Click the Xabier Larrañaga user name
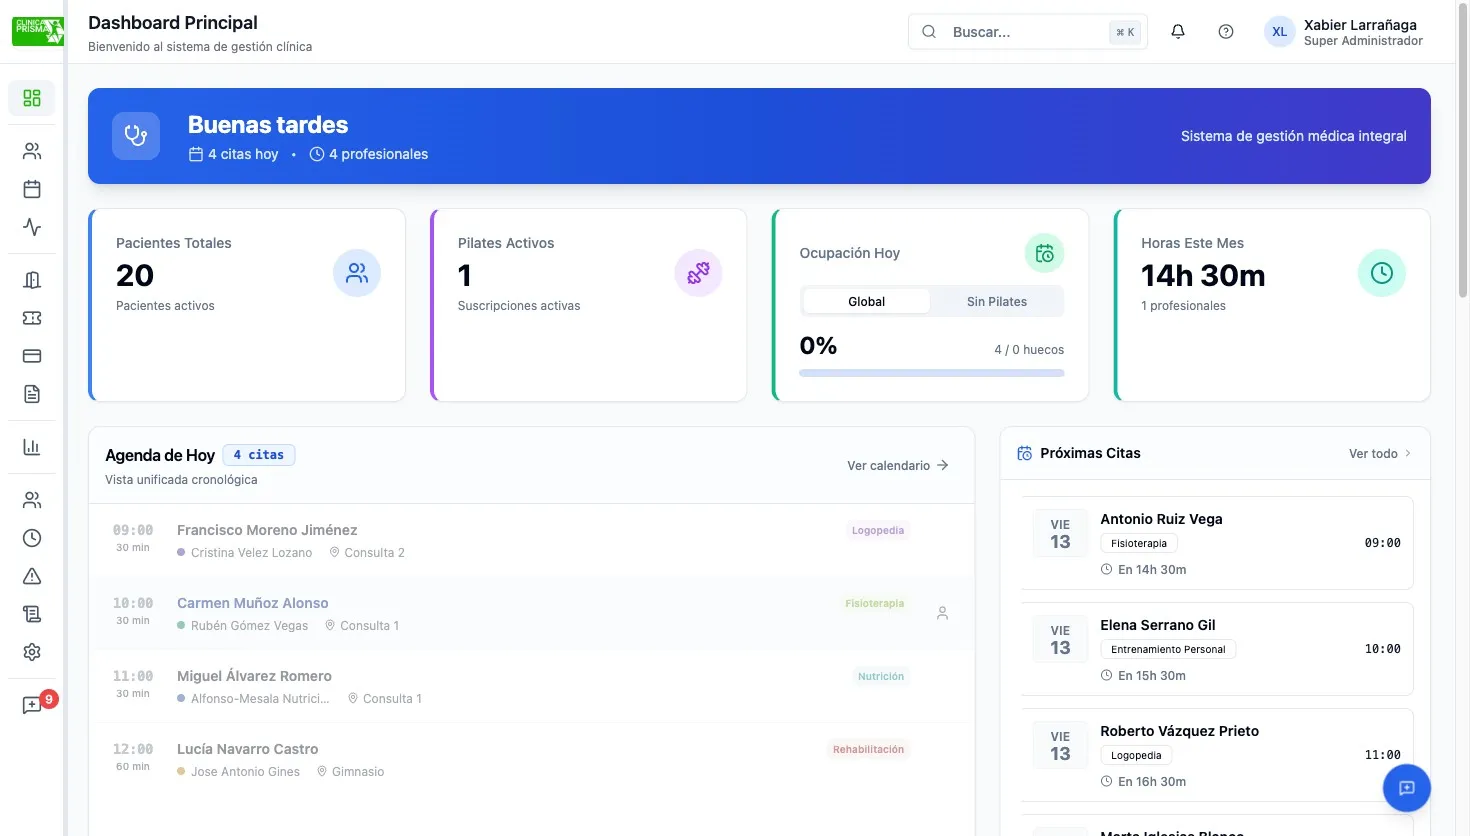The width and height of the screenshot is (1470, 836). tap(1360, 25)
